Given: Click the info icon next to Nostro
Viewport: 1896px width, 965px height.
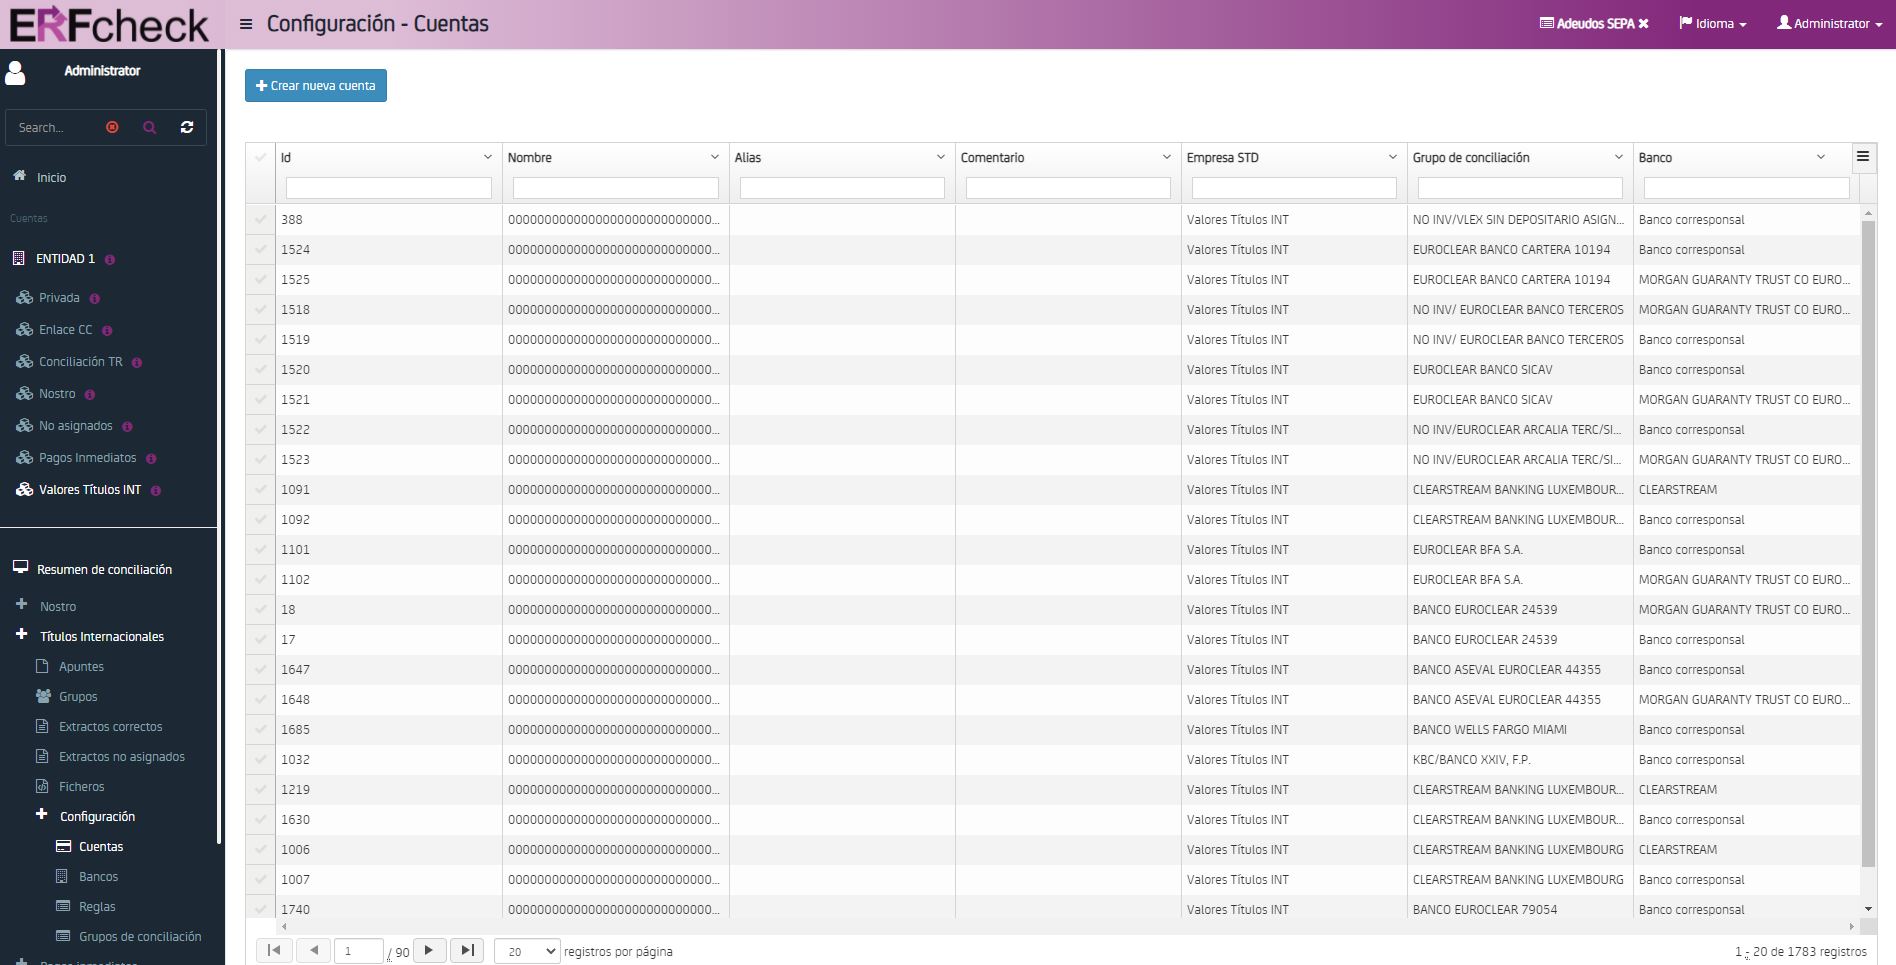Looking at the screenshot, I should (x=88, y=394).
